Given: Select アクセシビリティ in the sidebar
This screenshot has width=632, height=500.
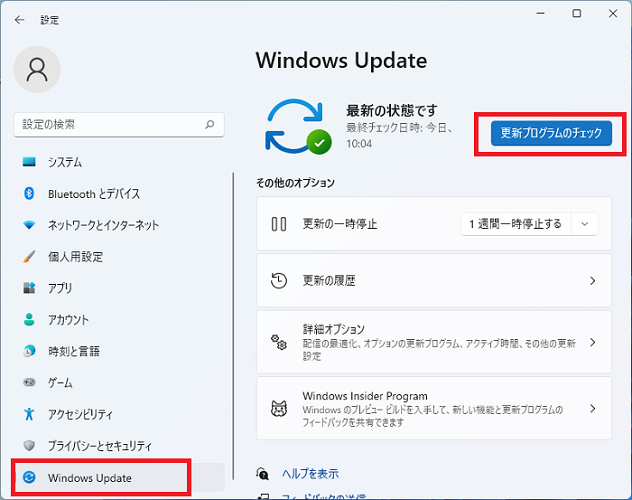Looking at the screenshot, I should click(x=119, y=414).
